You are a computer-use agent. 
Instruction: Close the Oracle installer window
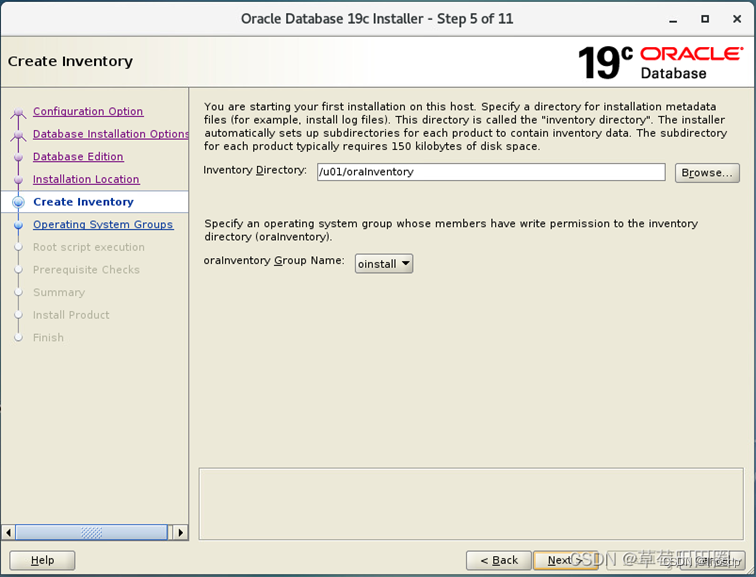click(737, 19)
